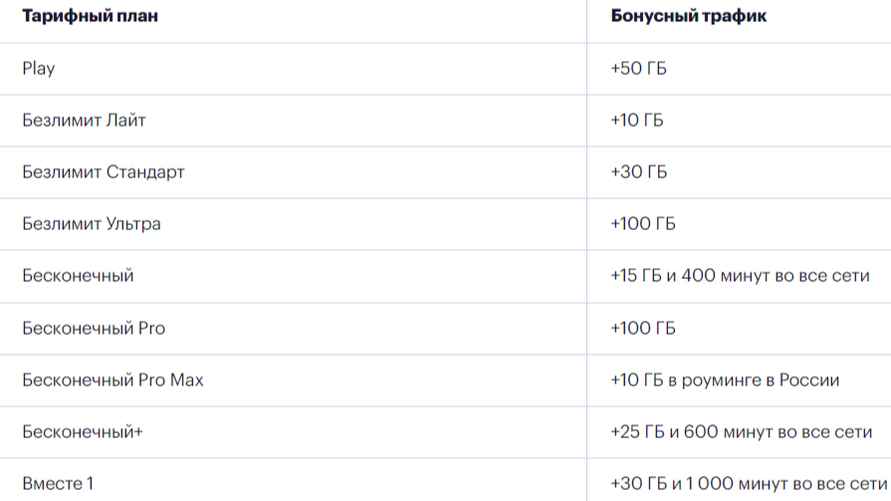Click "+100 ГБ" bonus for Бесконечный Pro
The width and height of the screenshot is (891, 501).
pyautogui.click(x=643, y=328)
